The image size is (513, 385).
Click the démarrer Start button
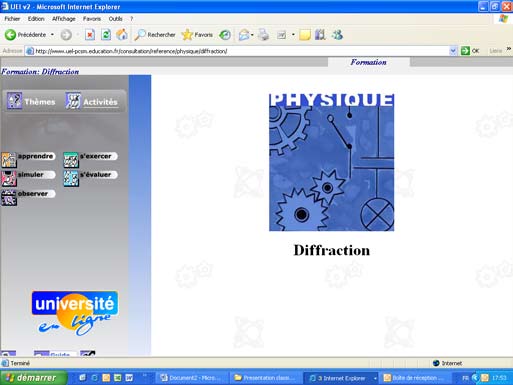(33, 378)
